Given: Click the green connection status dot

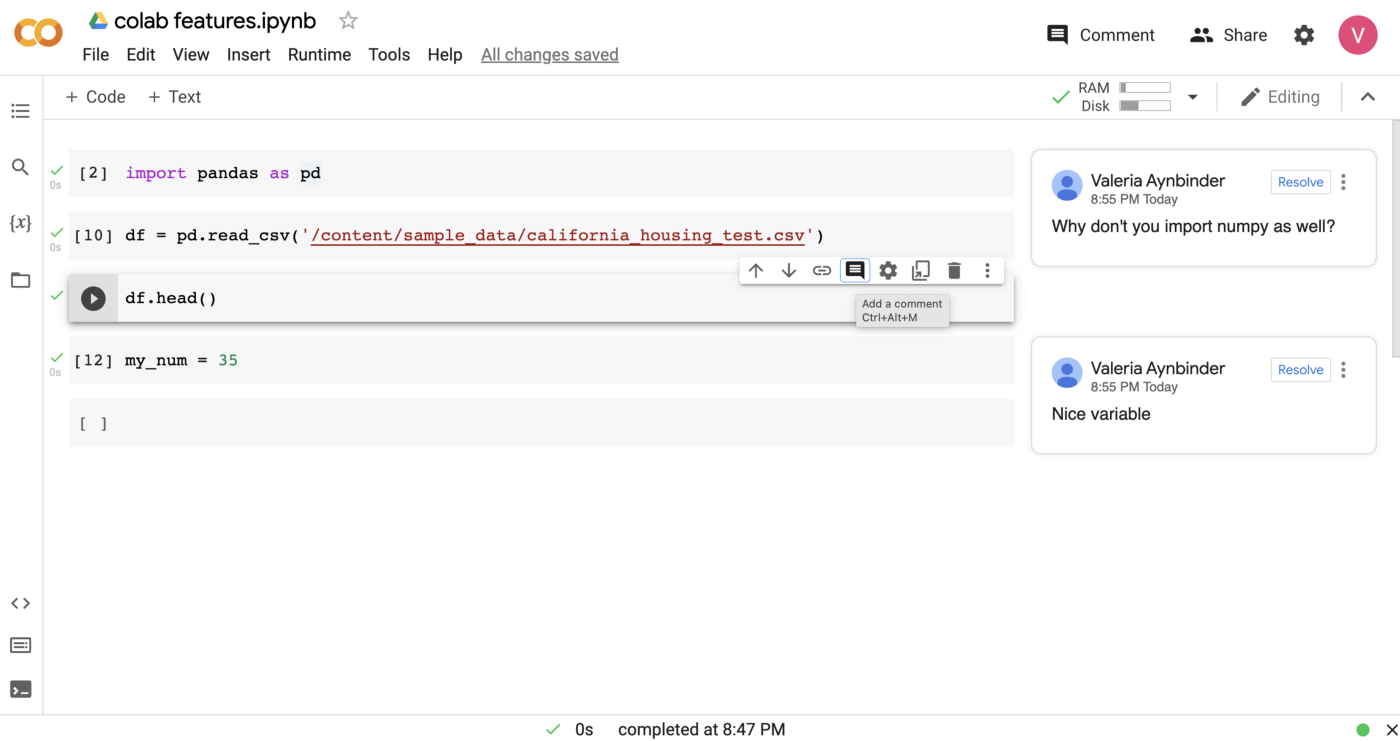Looking at the screenshot, I should click(1362, 730).
